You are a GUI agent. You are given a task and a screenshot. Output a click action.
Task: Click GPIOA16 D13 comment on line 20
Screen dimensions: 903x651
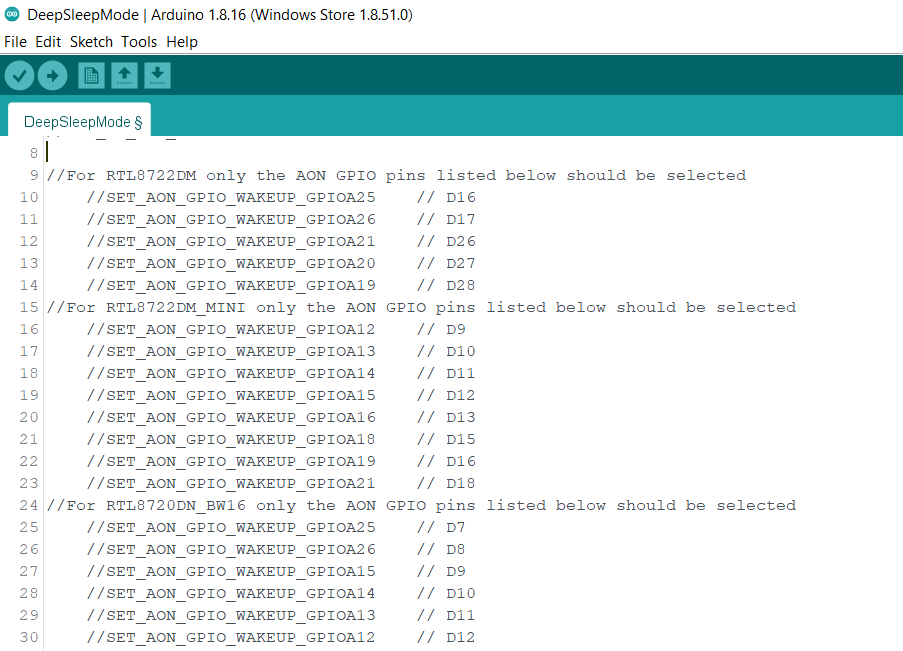(281, 417)
